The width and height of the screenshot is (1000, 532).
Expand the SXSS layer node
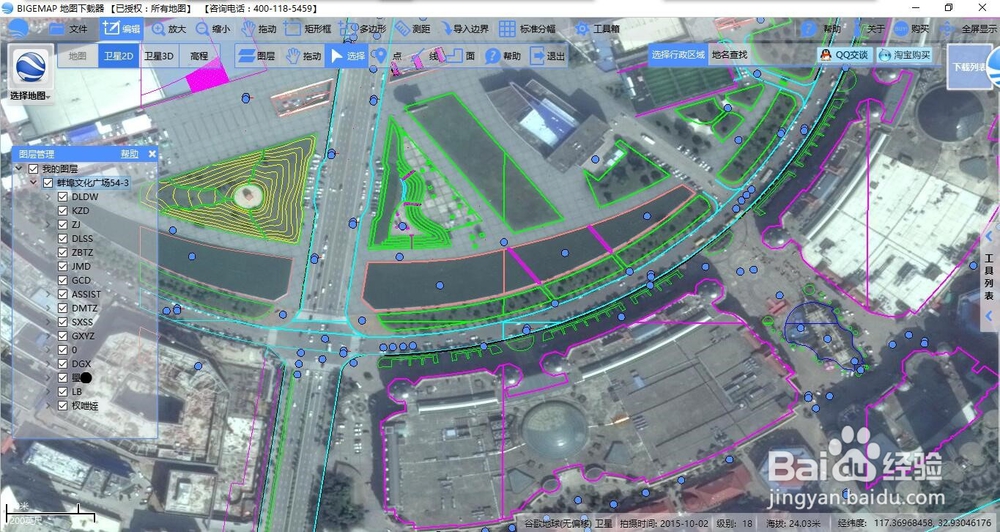coord(48,322)
